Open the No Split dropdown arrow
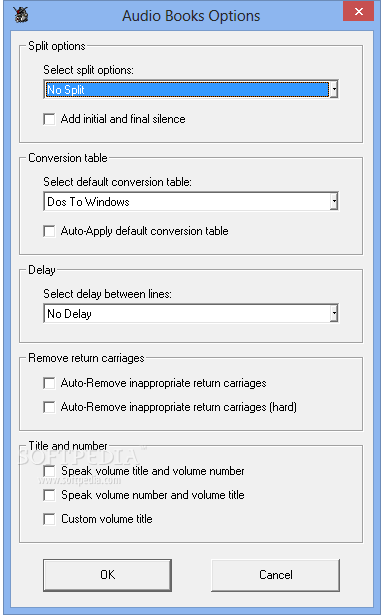The height and width of the screenshot is (615, 381). click(334, 90)
